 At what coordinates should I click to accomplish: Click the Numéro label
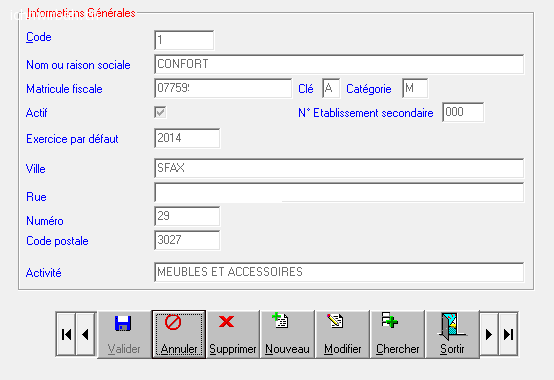pyautogui.click(x=45, y=221)
